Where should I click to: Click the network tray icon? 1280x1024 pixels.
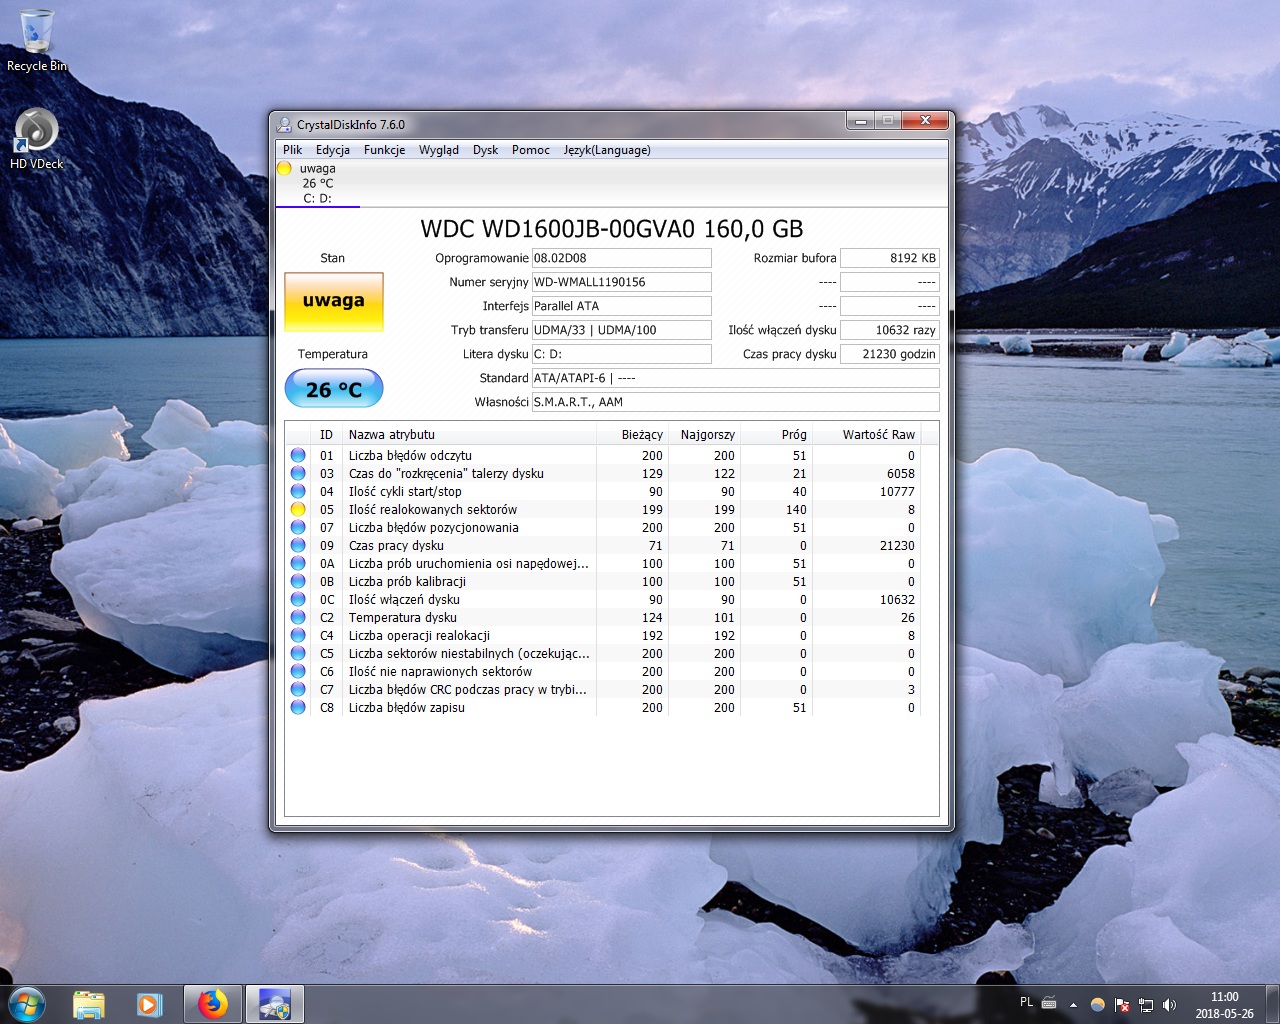[1146, 1004]
